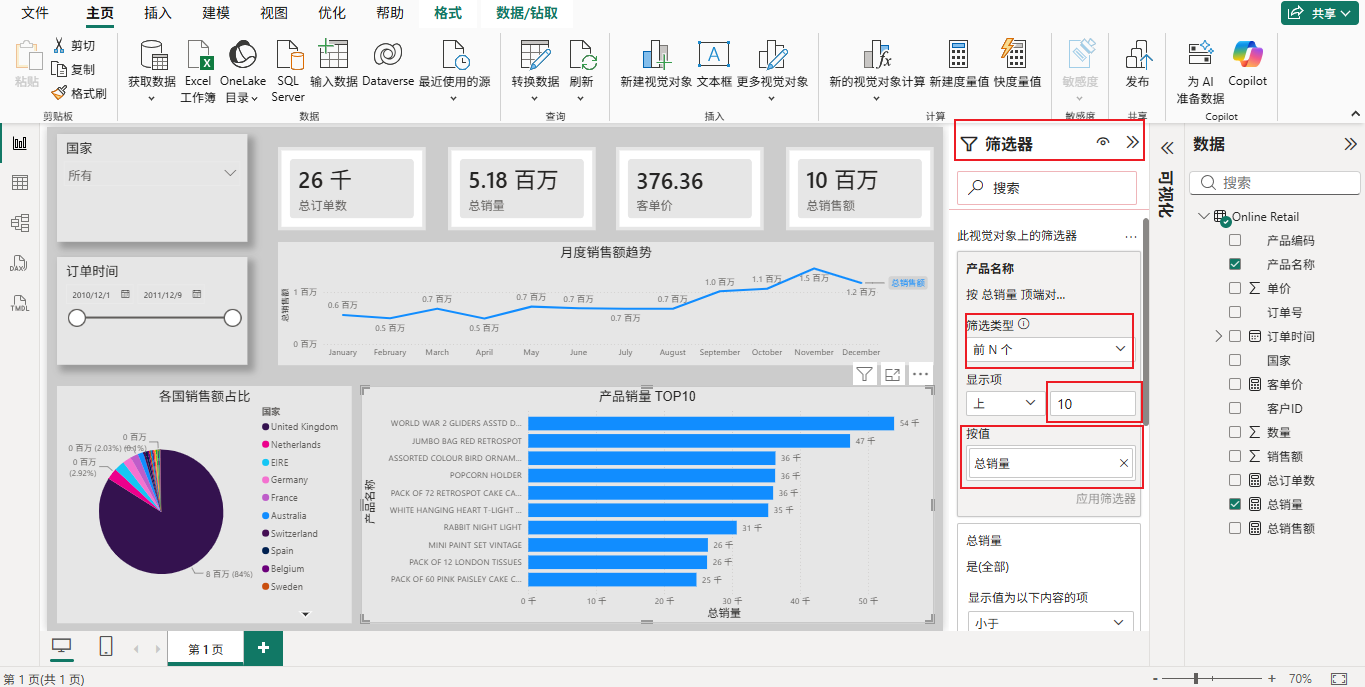This screenshot has height=687, width=1365.
Task: Switch to 视图 ribbon tab
Action: click(x=274, y=13)
